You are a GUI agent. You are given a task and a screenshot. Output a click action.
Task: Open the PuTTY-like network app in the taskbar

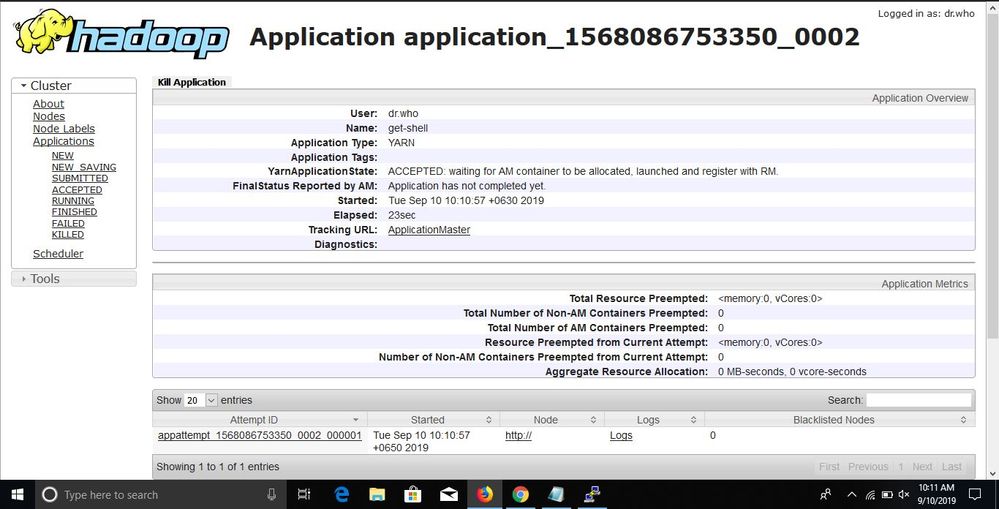point(592,494)
